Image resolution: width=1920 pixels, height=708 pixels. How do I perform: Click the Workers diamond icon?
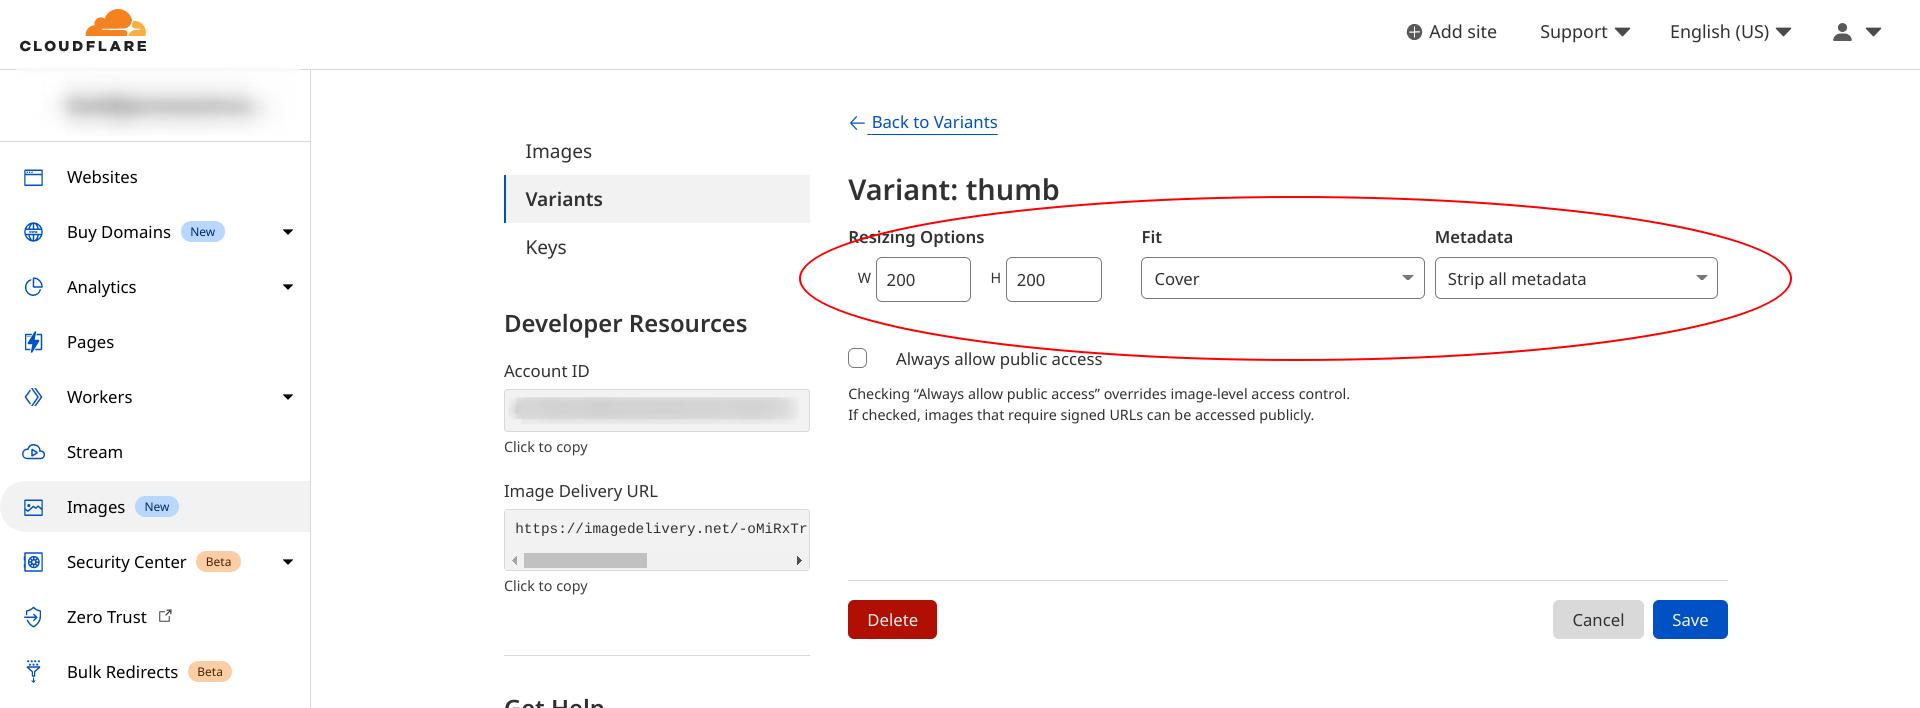(34, 397)
